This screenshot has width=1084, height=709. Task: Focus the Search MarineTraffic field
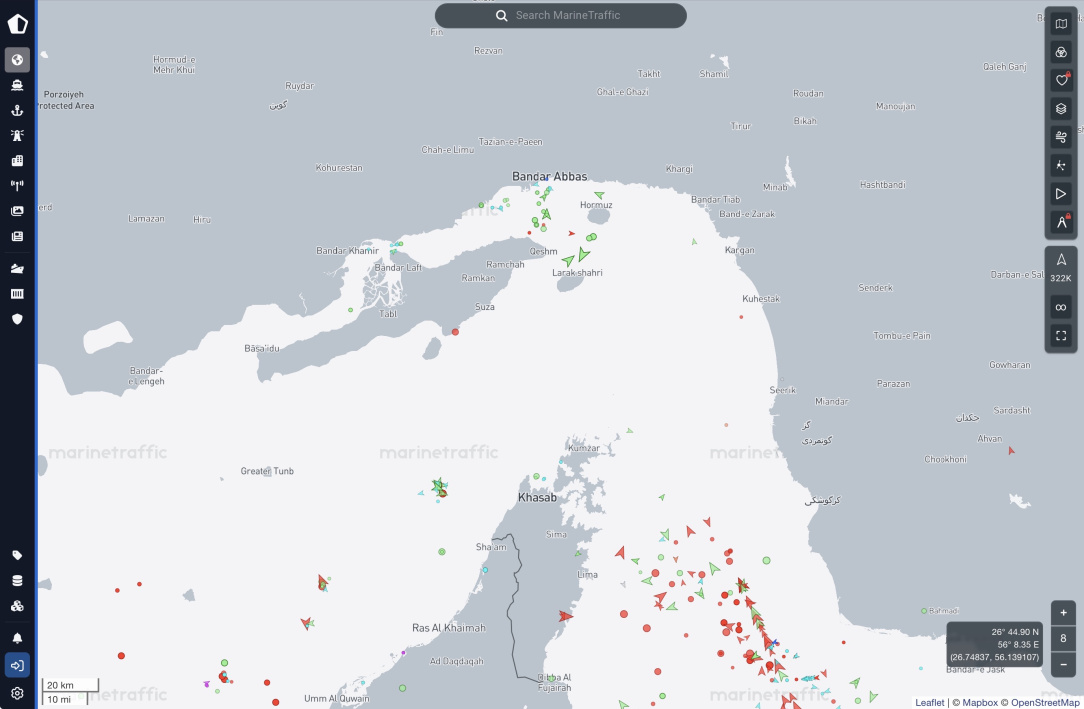pyautogui.click(x=561, y=15)
